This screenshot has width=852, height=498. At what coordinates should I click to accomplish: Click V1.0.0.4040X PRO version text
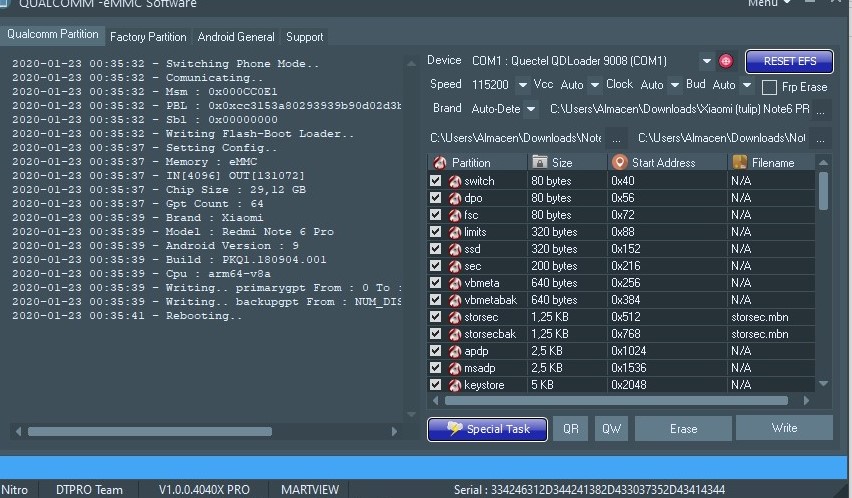pos(204,490)
